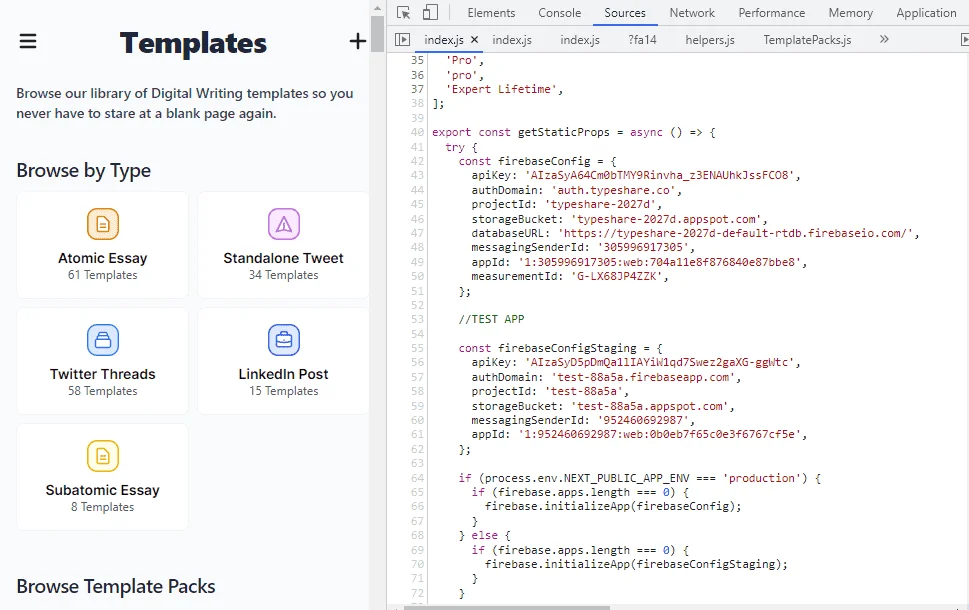Click 'test-88a5a.firebaseapp.com' value
969x610 pixels.
(x=643, y=377)
